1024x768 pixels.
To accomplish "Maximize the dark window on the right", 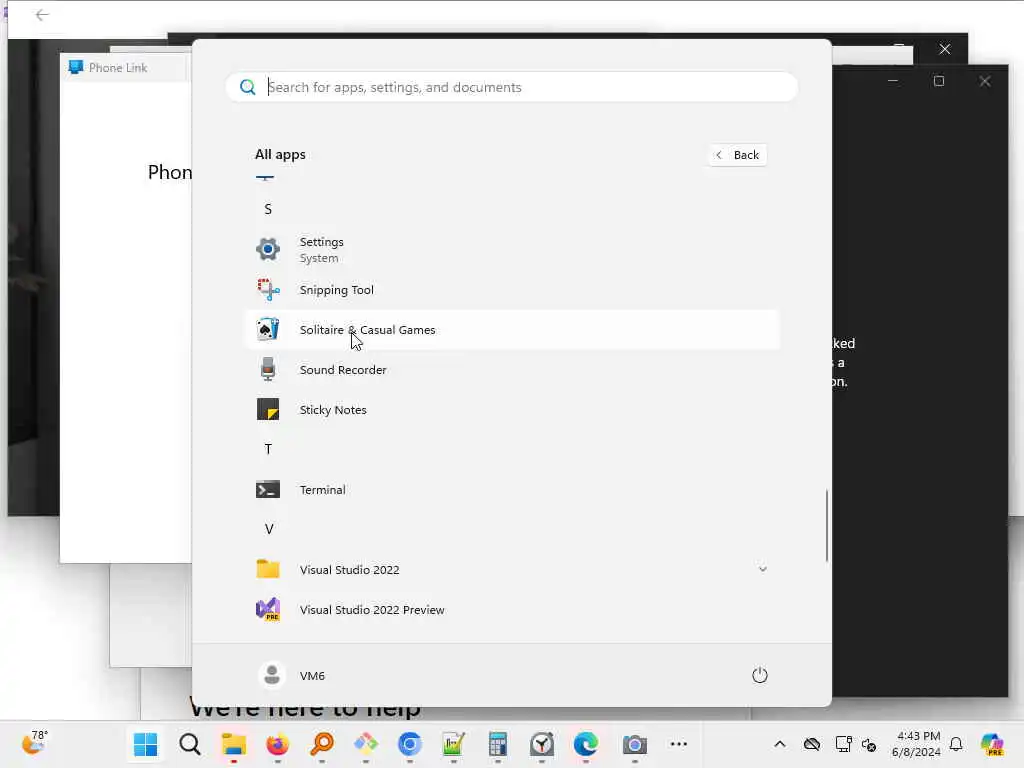I will pos(939,81).
